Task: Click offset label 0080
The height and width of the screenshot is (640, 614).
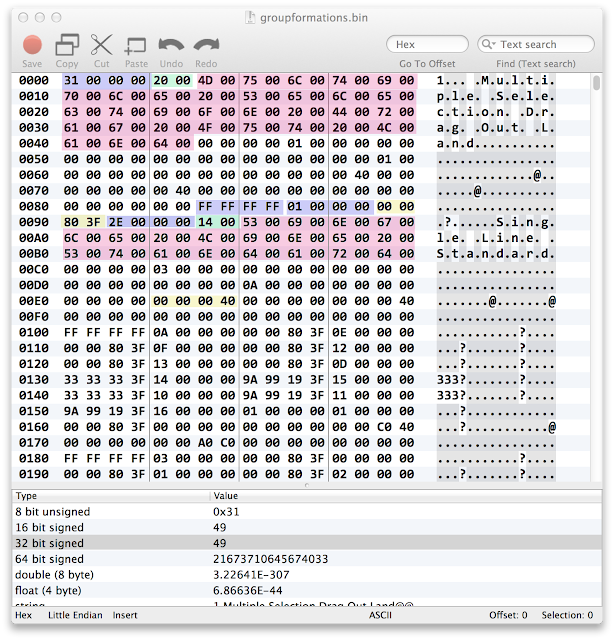Action: [33, 207]
